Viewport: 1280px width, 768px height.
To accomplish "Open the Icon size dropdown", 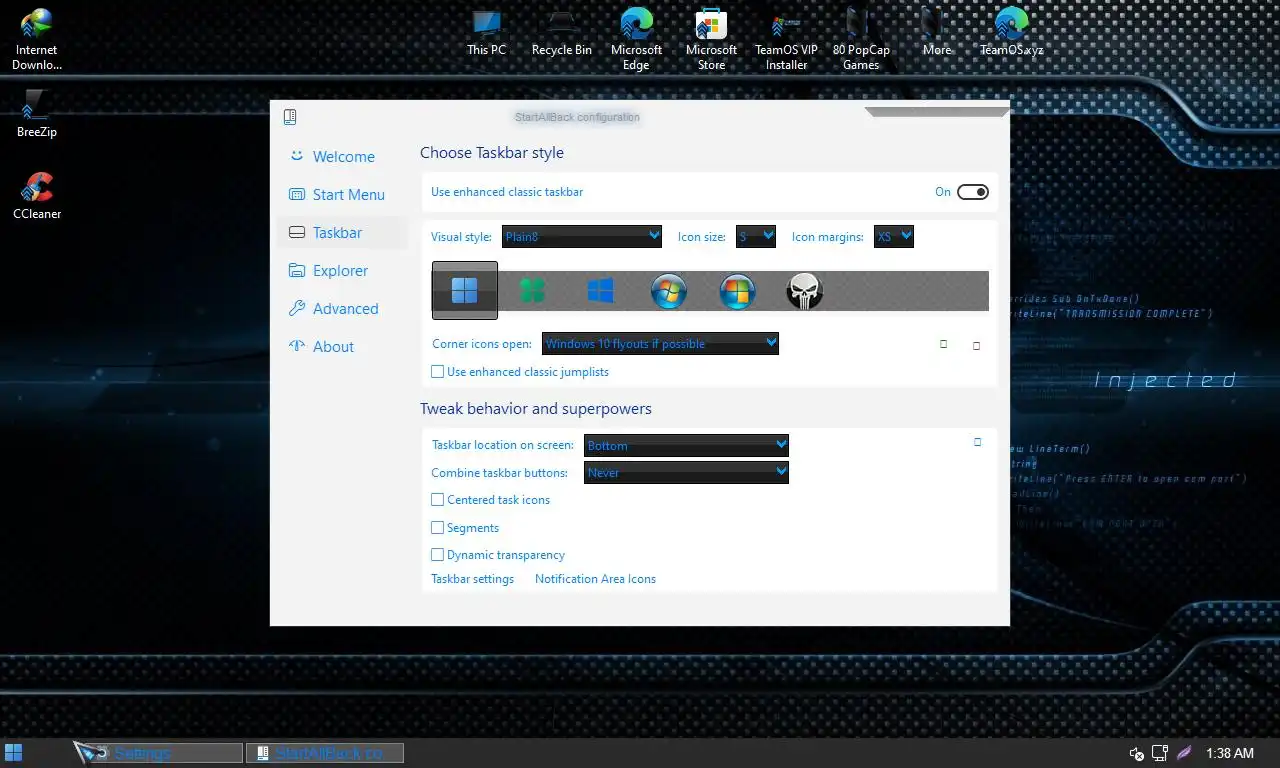I will pos(756,237).
